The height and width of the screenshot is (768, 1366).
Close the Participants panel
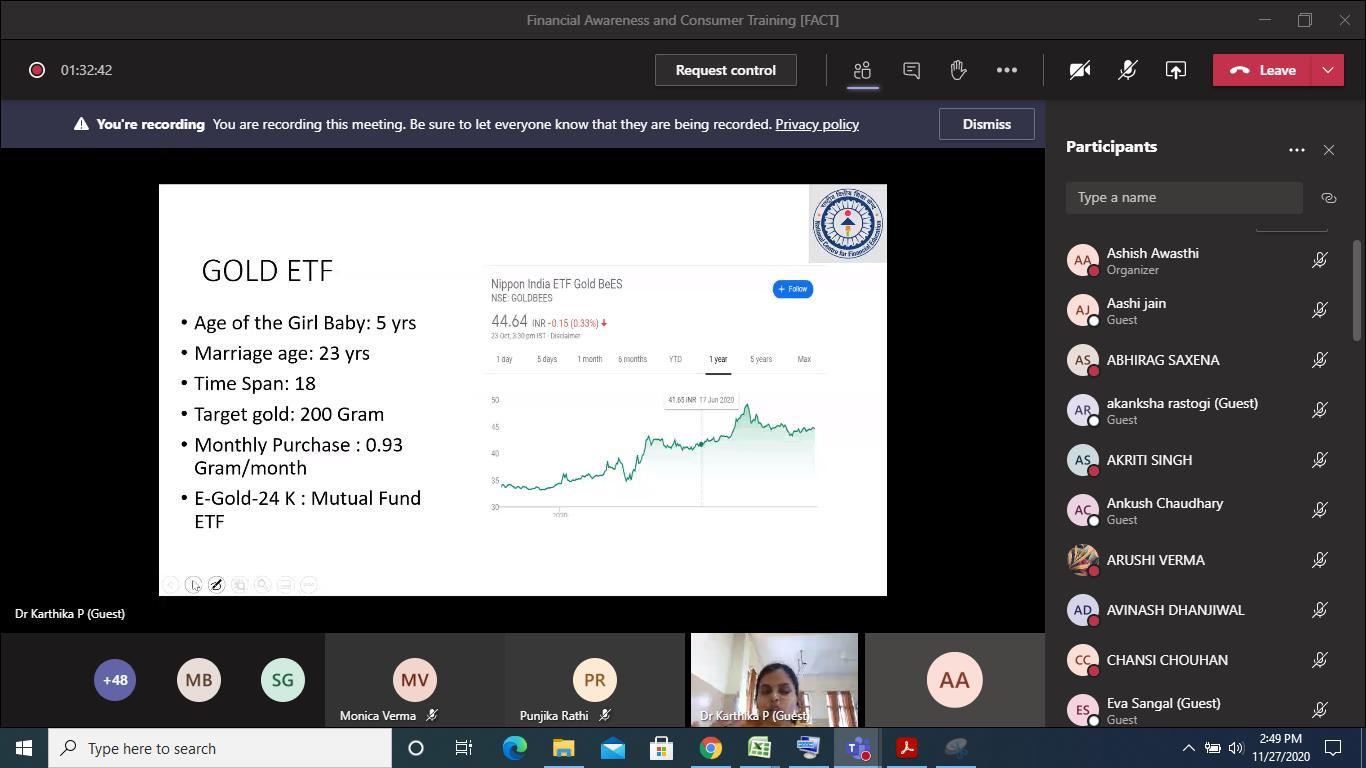coord(1328,150)
